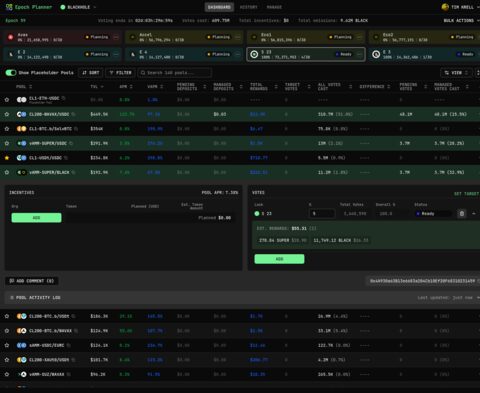Screen dimensions: 480x393
Task: Collapse the S 23 vote details
Action: pos(474,214)
